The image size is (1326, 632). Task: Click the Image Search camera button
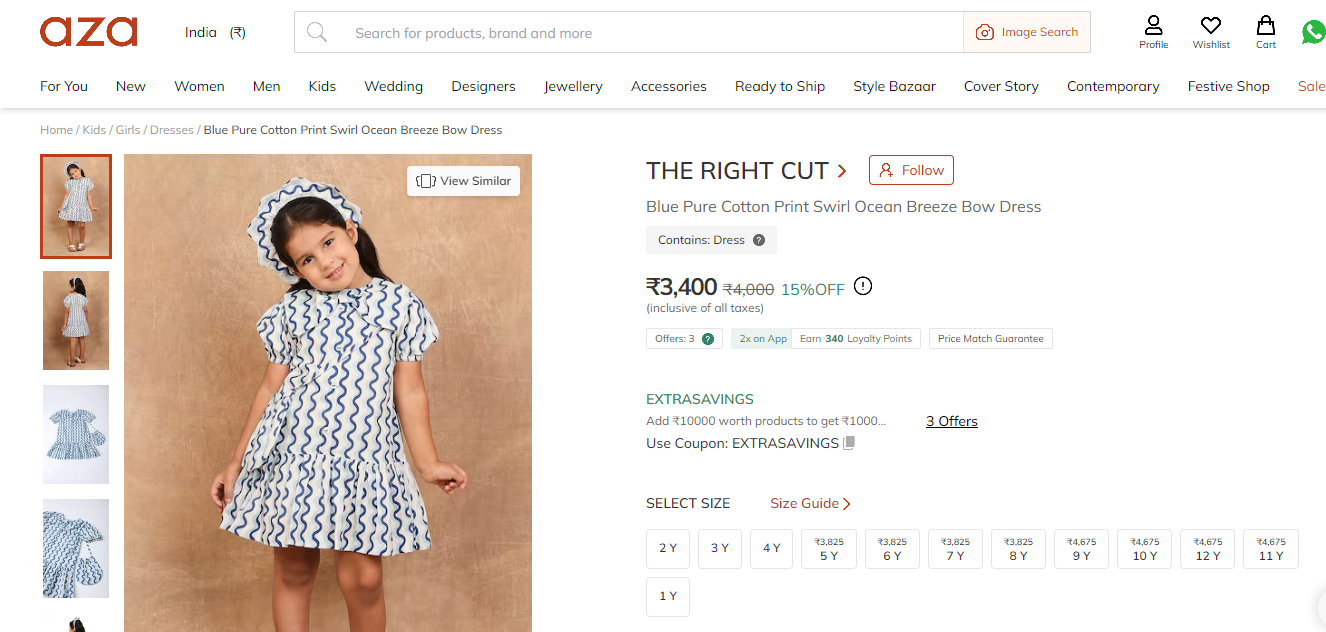coord(1027,32)
